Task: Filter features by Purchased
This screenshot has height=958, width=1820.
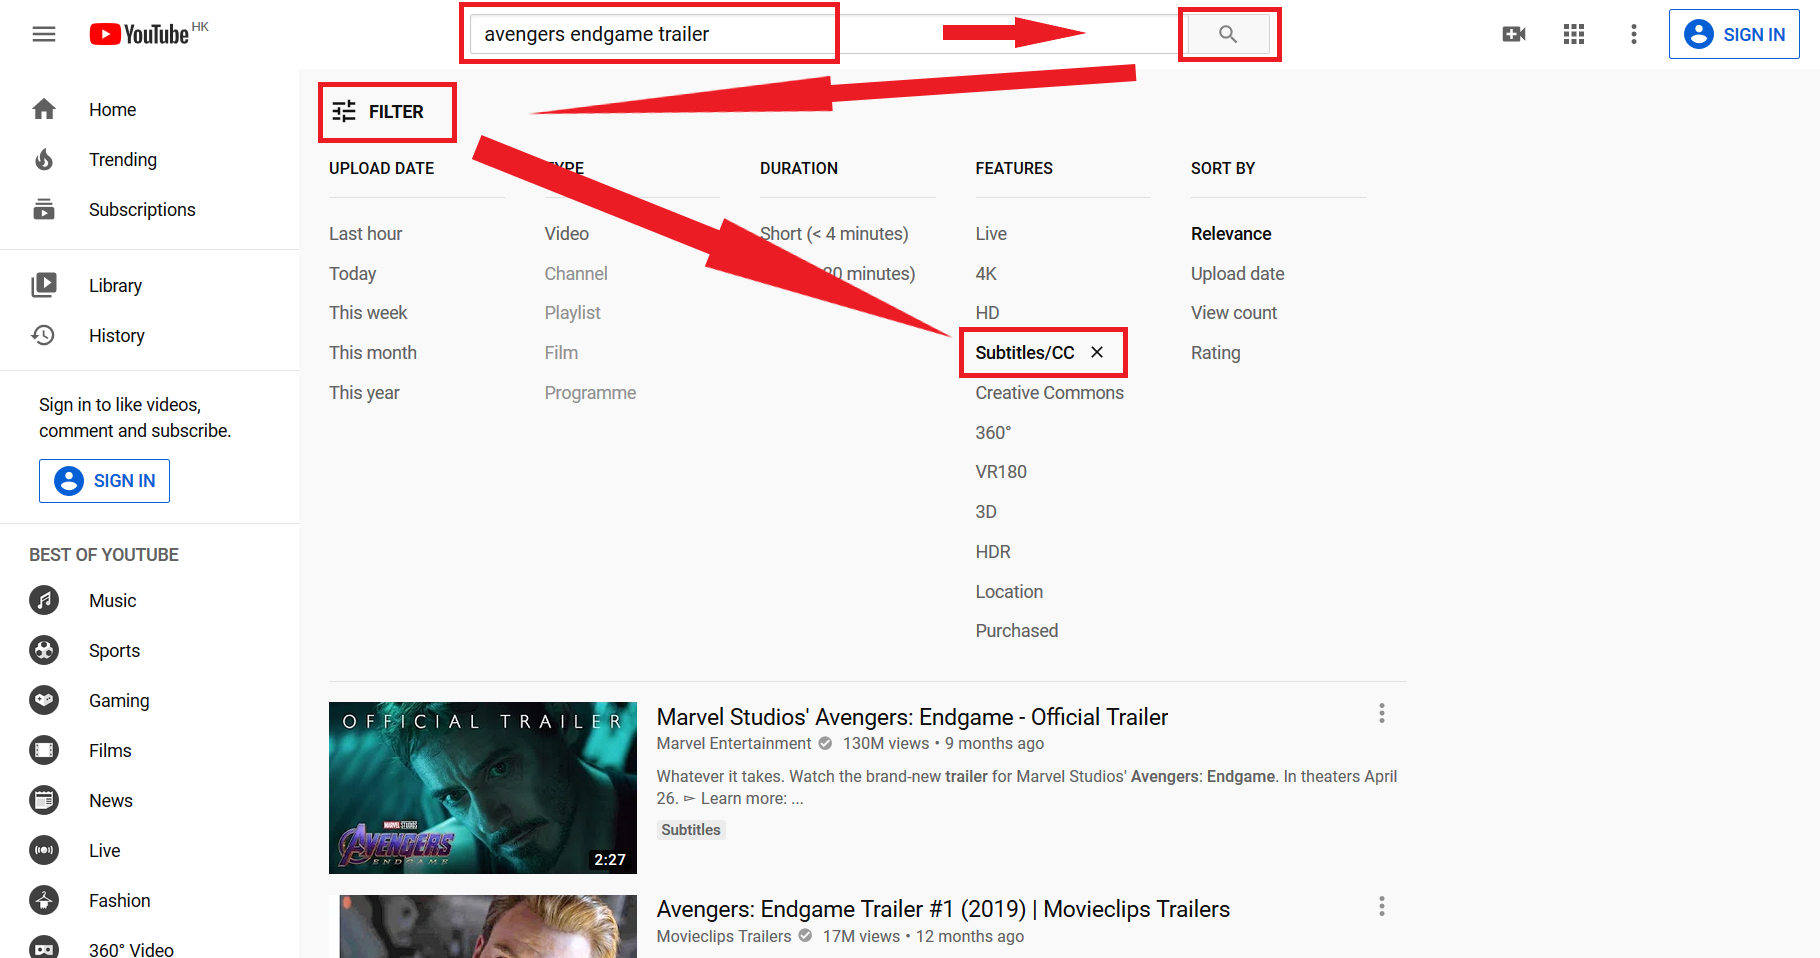Action: [x=1017, y=630]
